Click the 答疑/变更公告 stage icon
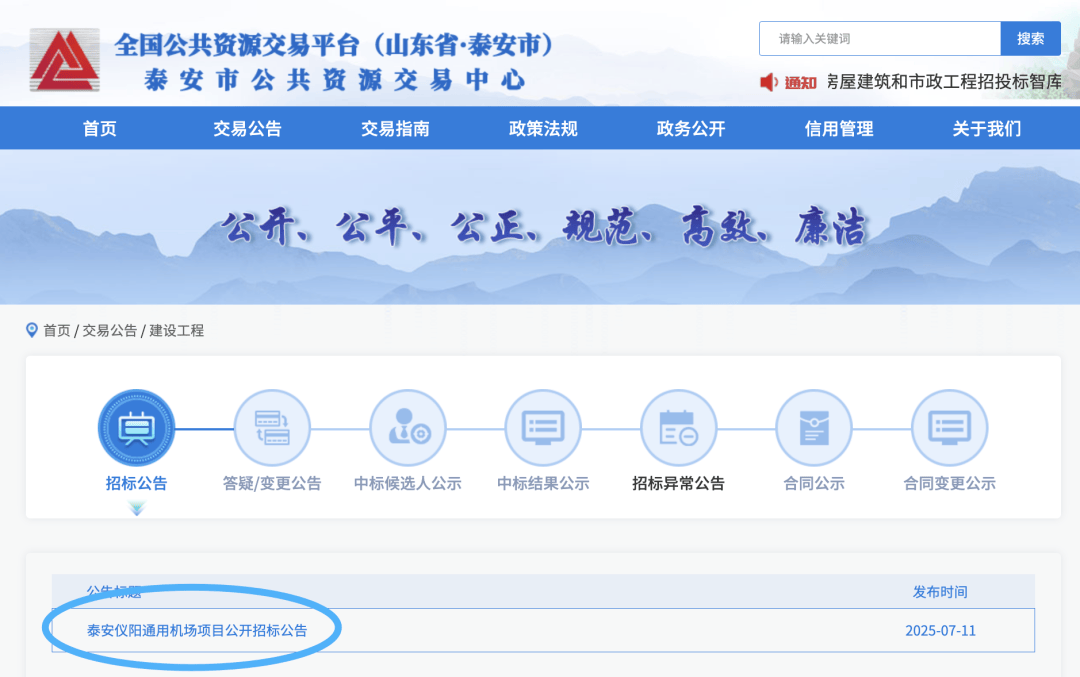 (x=272, y=426)
